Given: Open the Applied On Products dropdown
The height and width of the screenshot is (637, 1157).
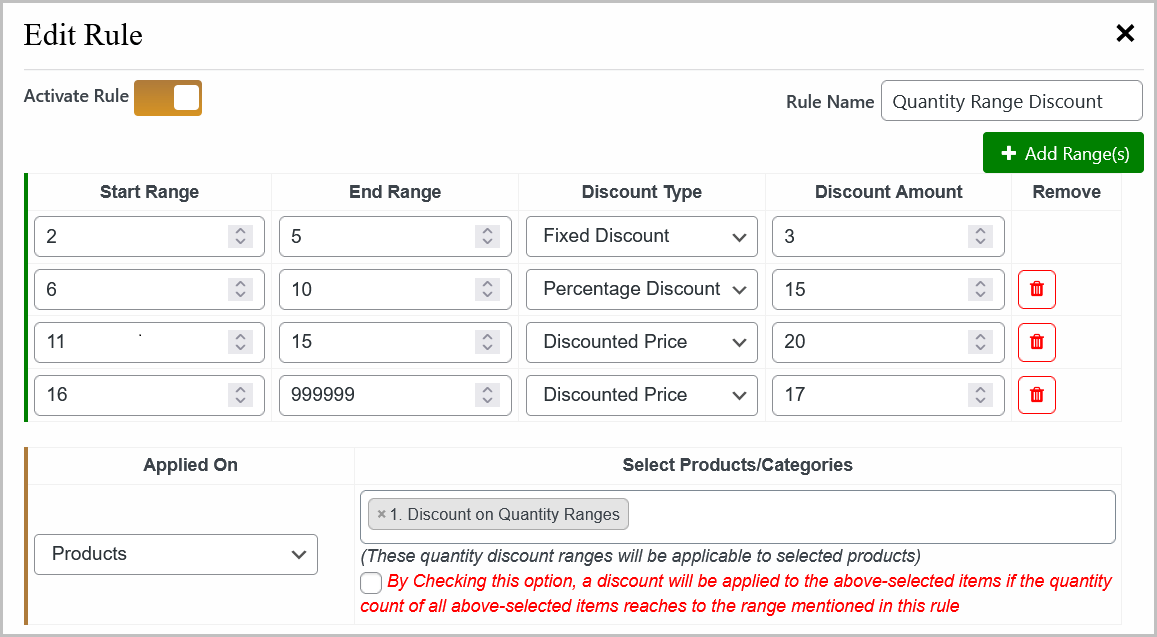Looking at the screenshot, I should 176,554.
